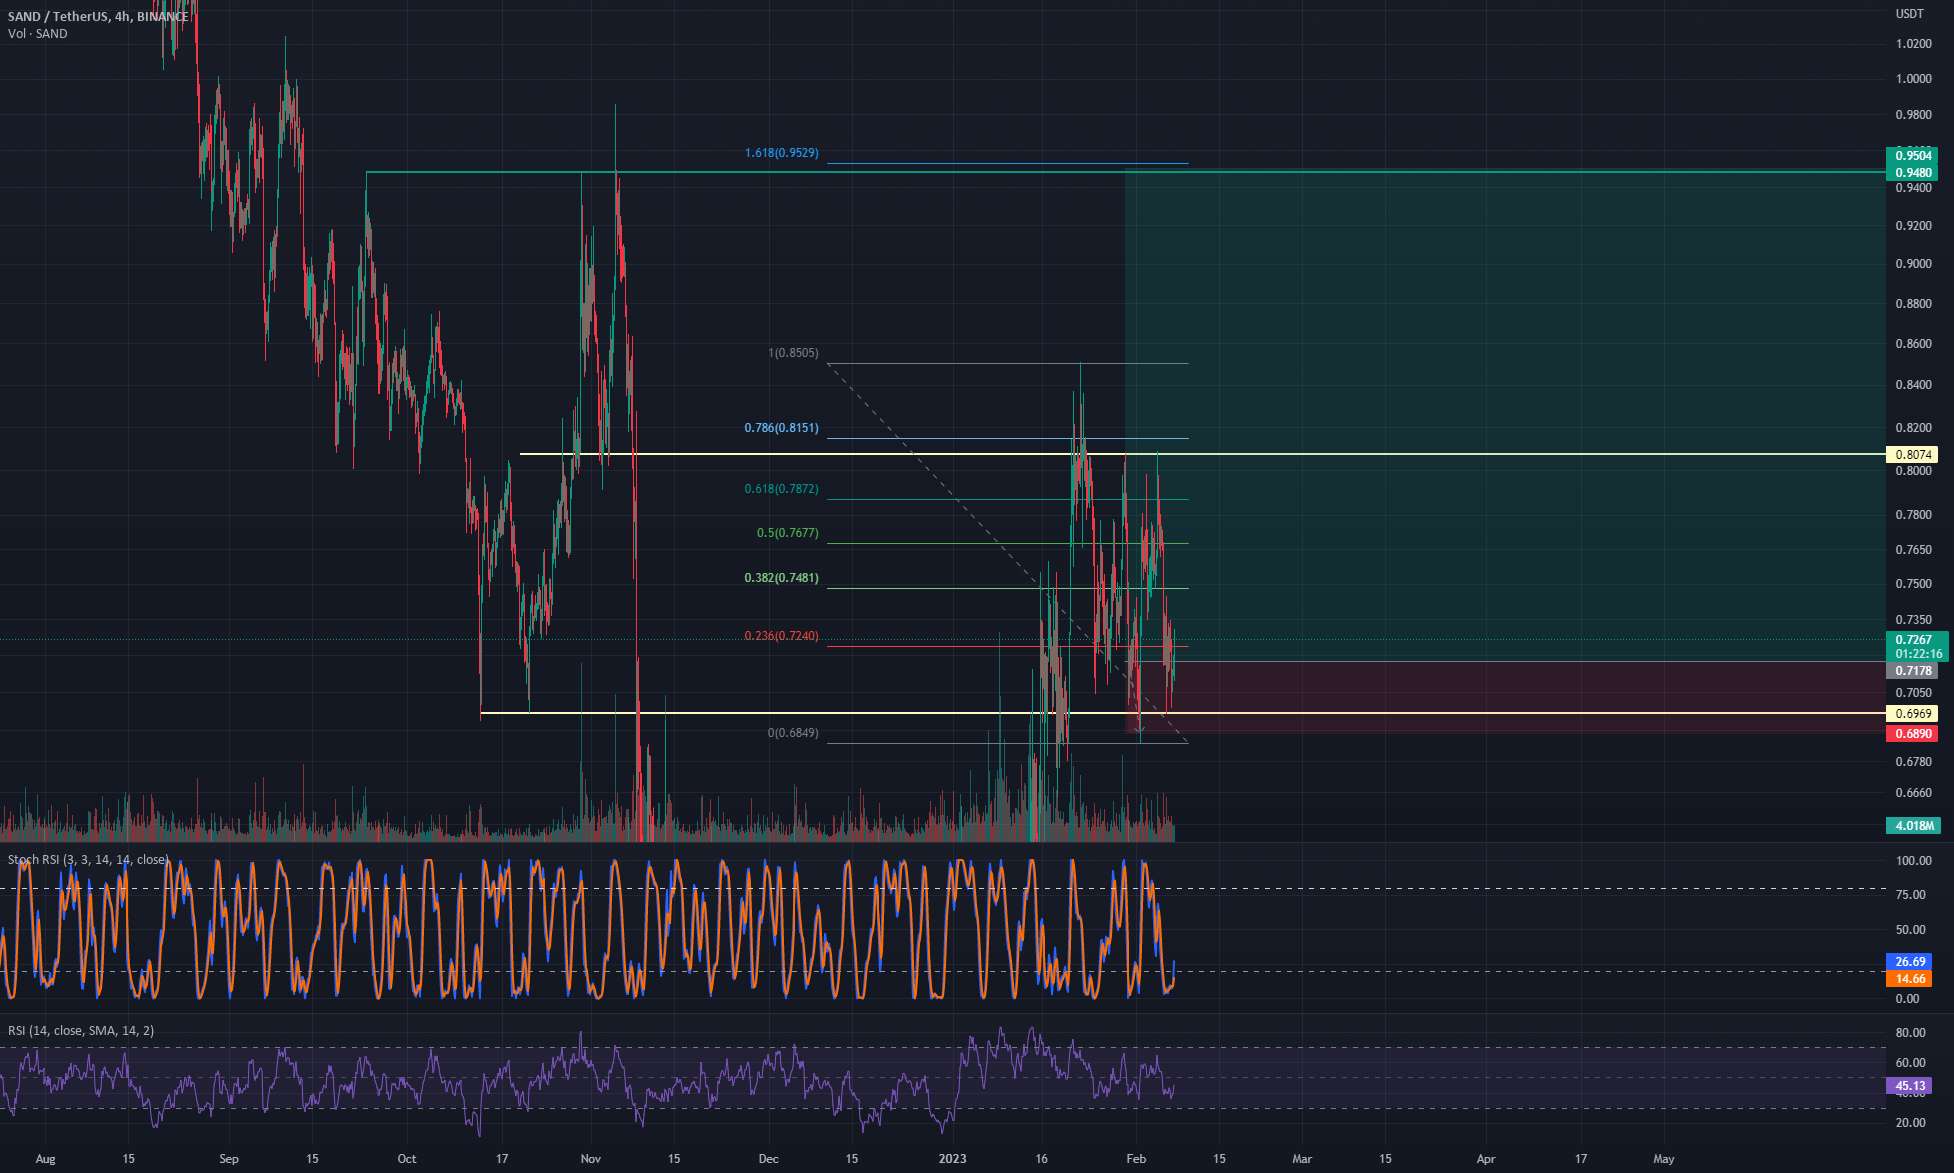The image size is (1954, 1173).
Task: Select the red stop-loss zone of the position
Action: coord(1505,697)
